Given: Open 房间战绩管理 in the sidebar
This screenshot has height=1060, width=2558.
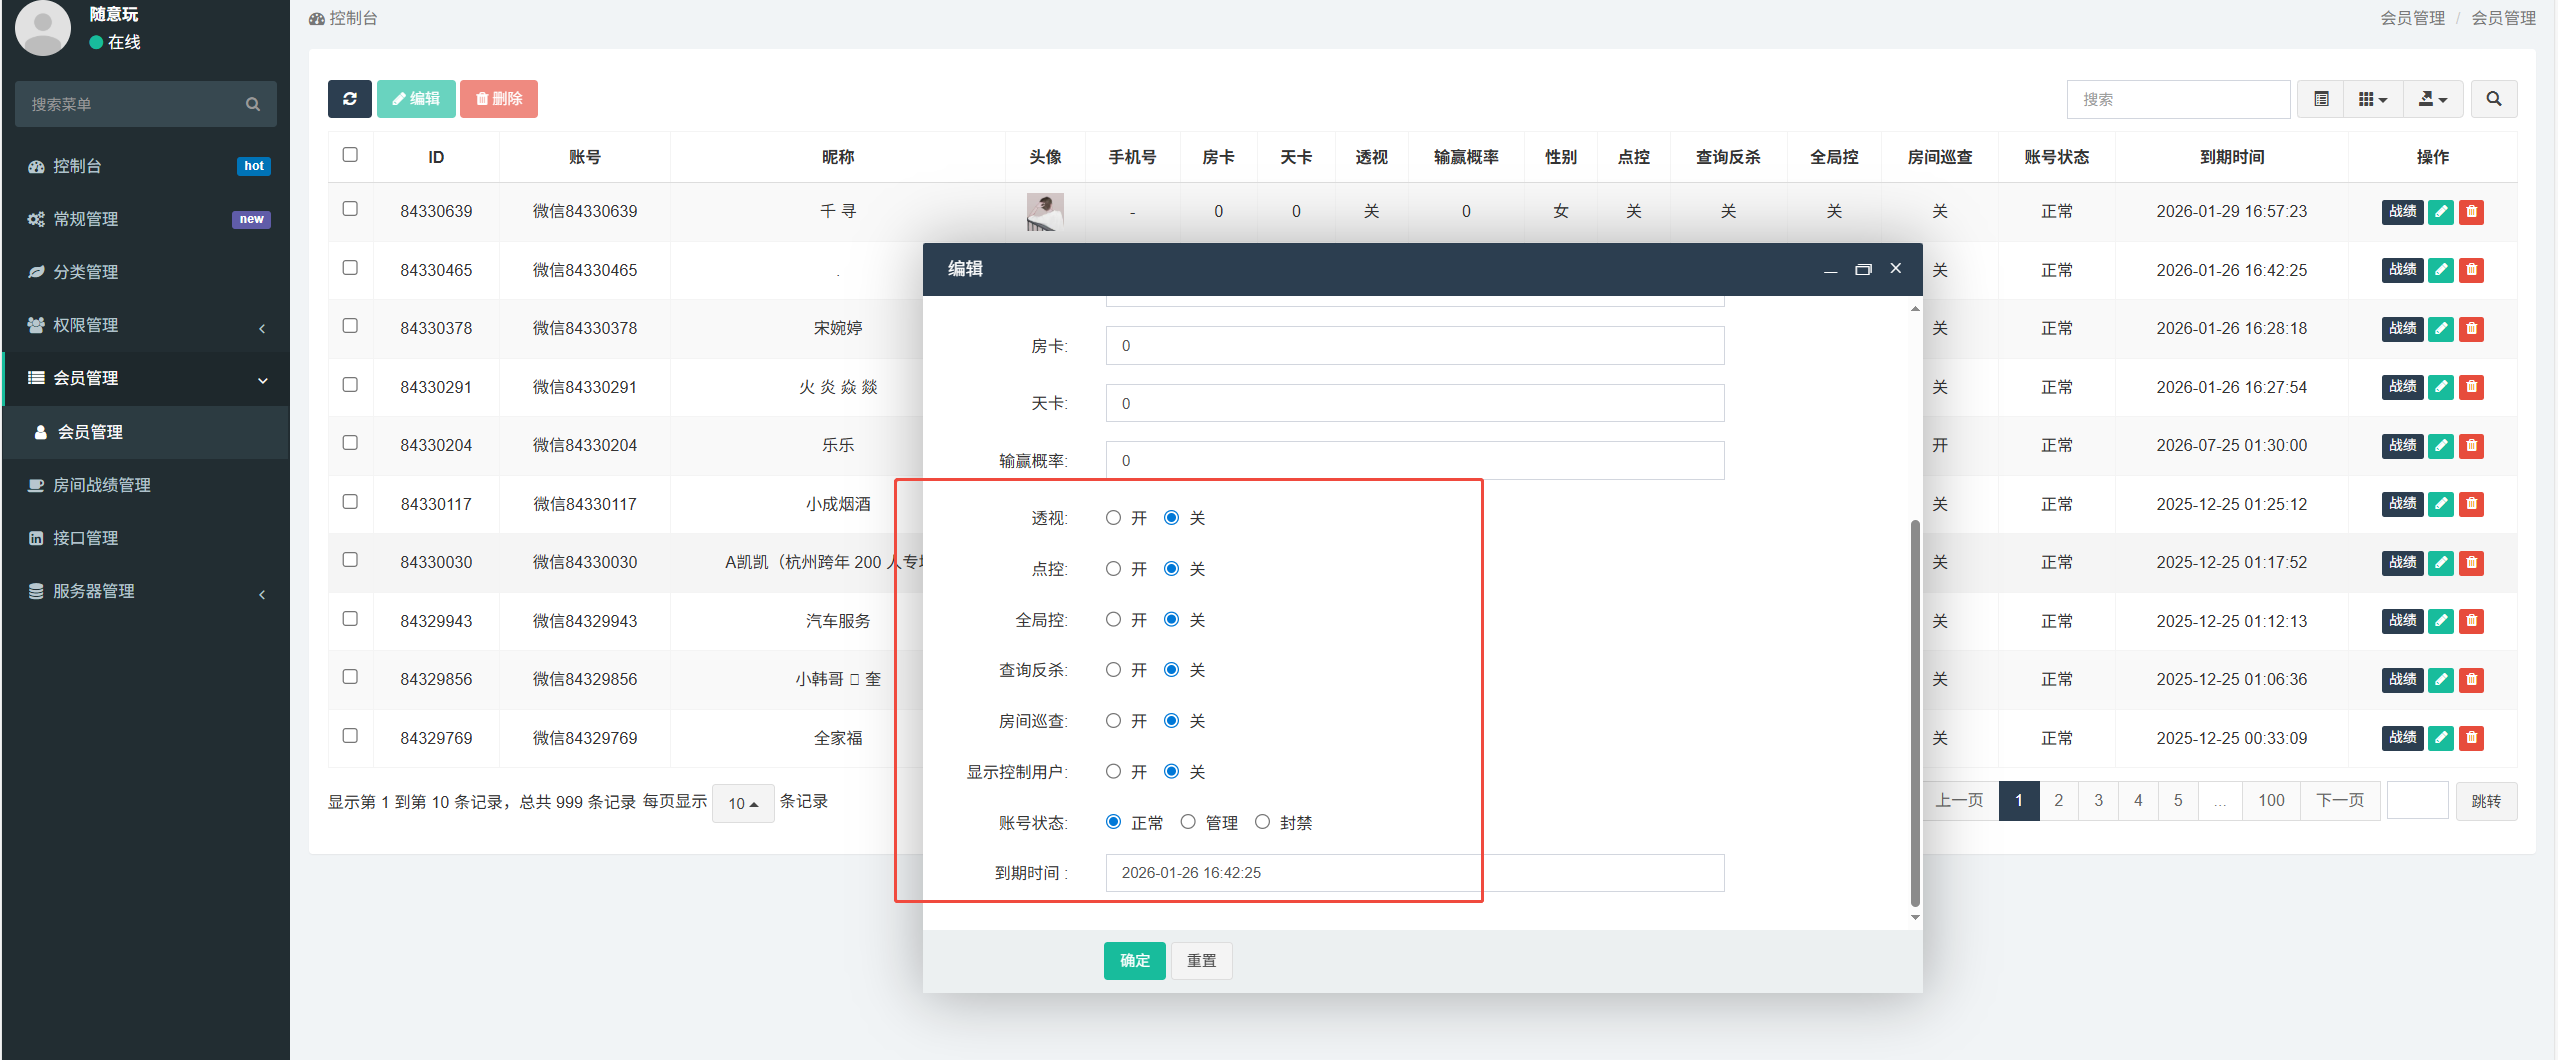Looking at the screenshot, I should pyautogui.click(x=101, y=485).
